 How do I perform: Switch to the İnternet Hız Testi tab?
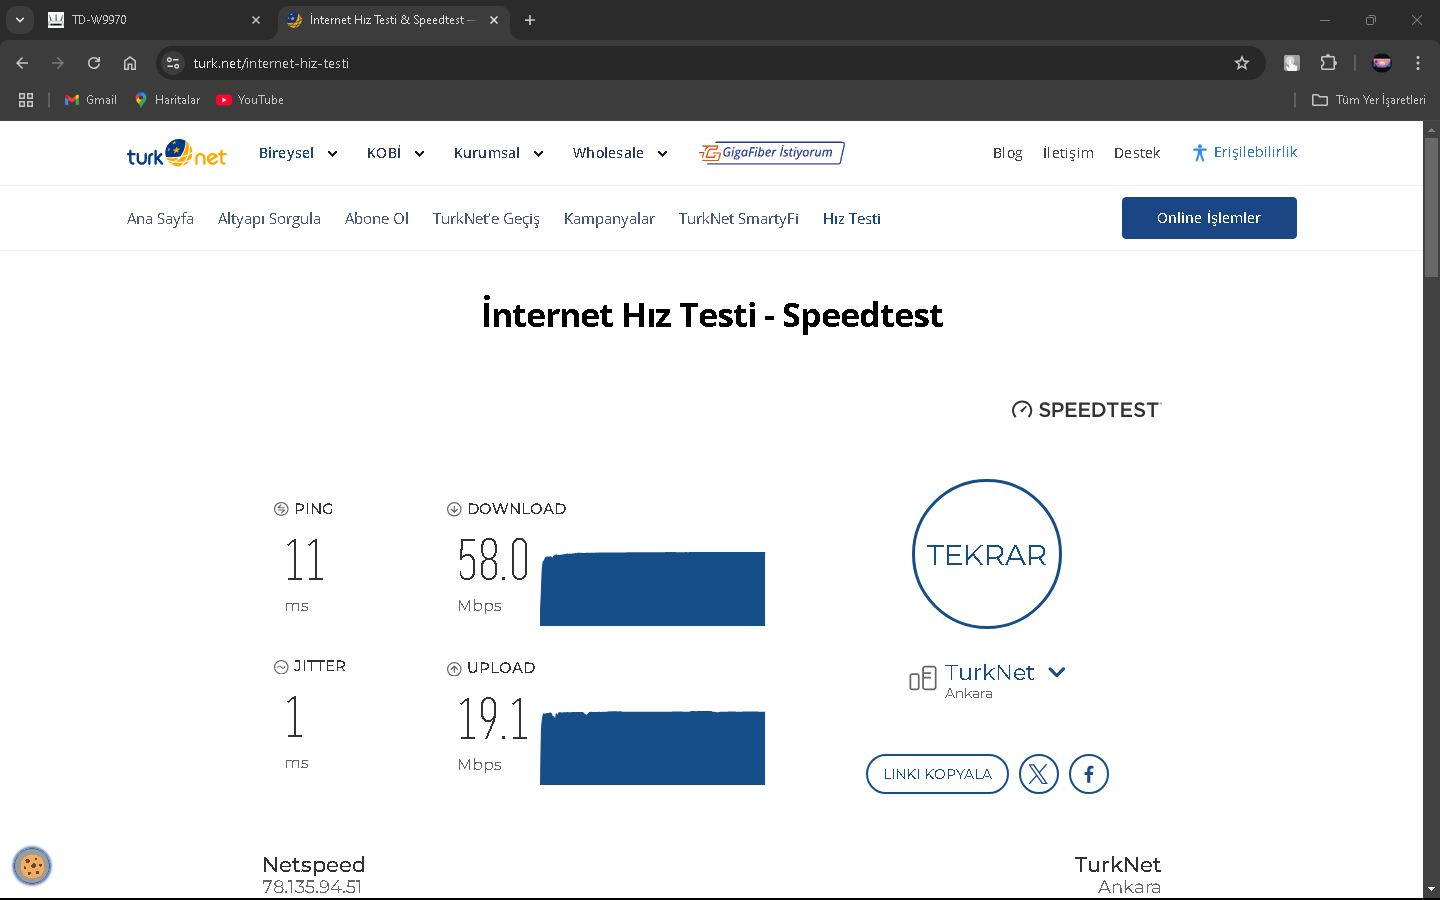pyautogui.click(x=393, y=20)
